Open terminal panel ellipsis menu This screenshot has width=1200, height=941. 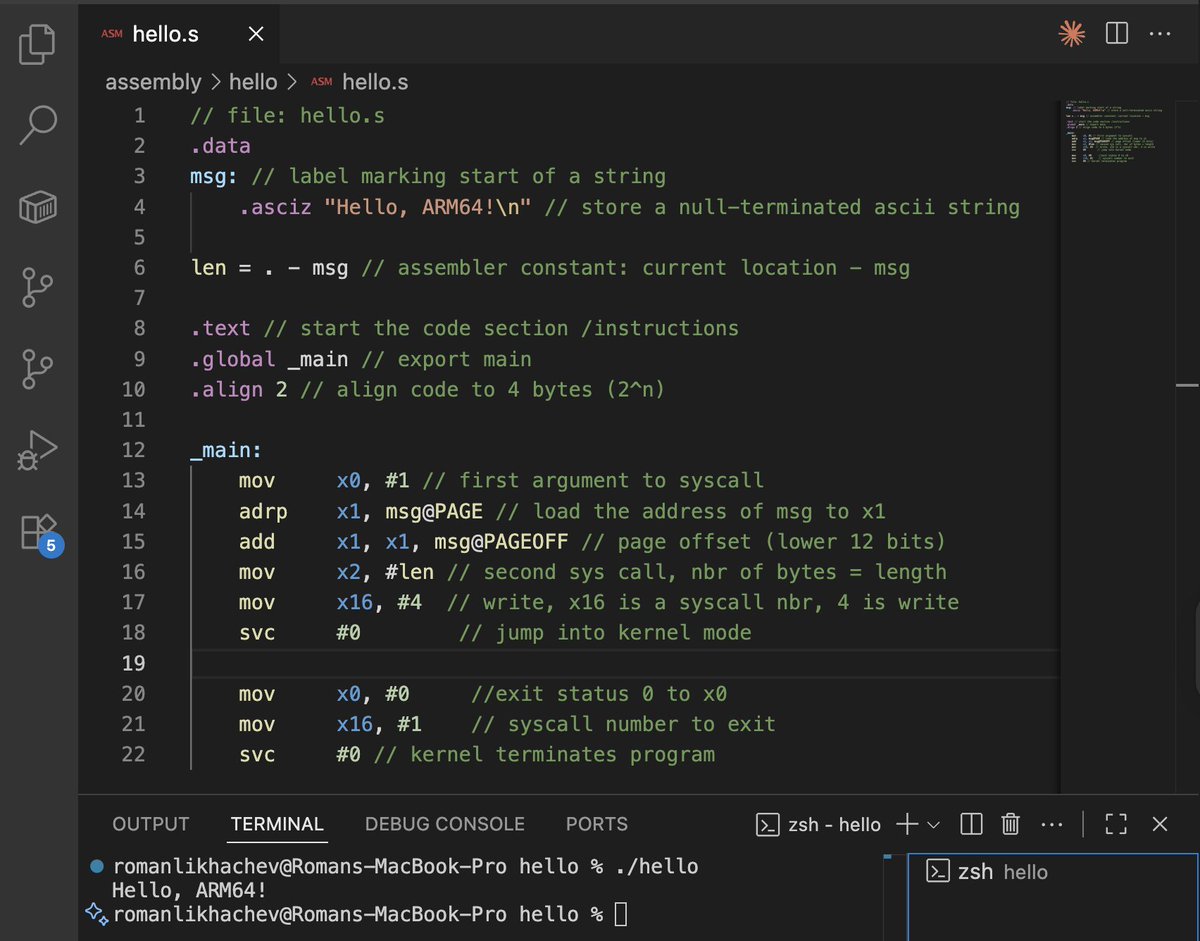tap(1052, 825)
